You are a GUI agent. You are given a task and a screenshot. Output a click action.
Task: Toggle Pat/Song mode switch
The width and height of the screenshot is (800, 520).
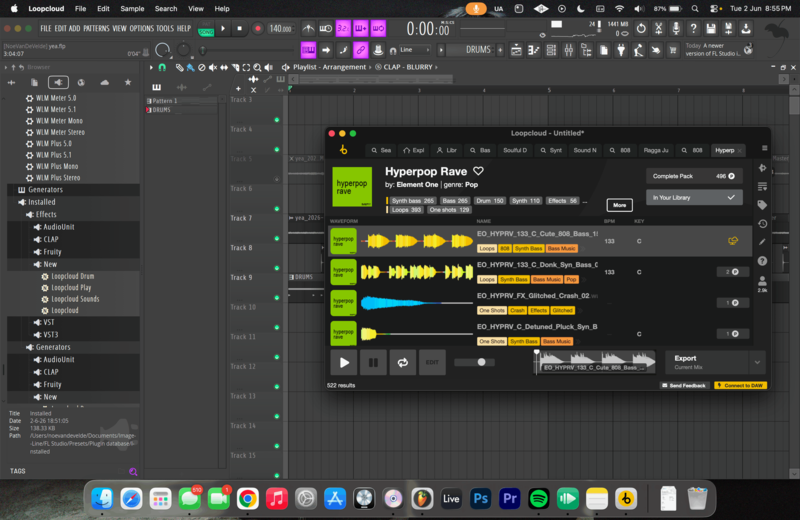(206, 29)
